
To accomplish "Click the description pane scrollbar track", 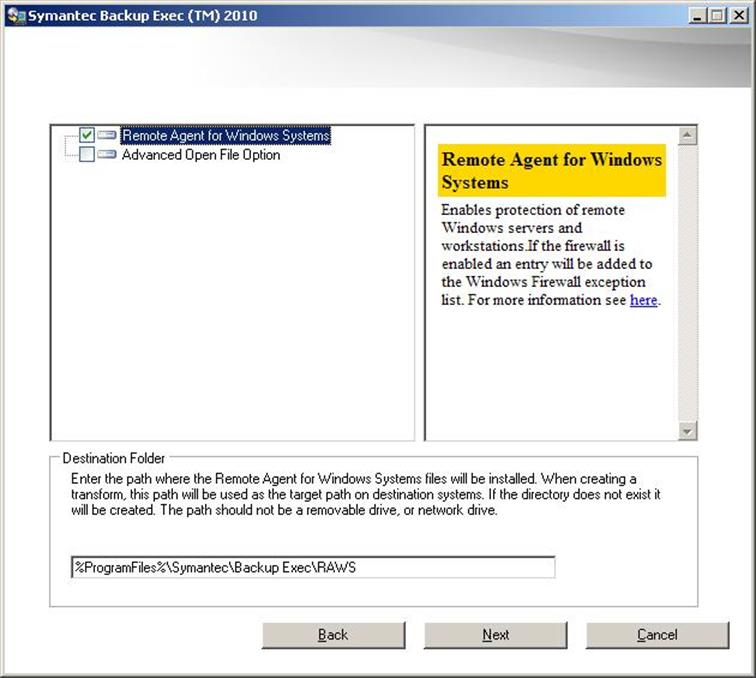I will [x=687, y=284].
